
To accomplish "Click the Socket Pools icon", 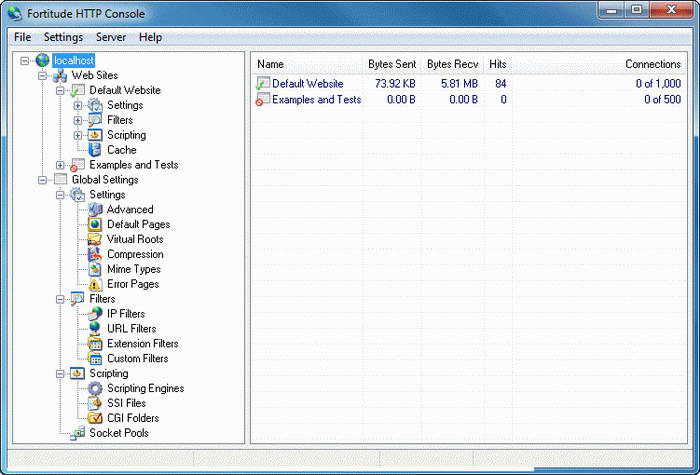I will (x=77, y=433).
